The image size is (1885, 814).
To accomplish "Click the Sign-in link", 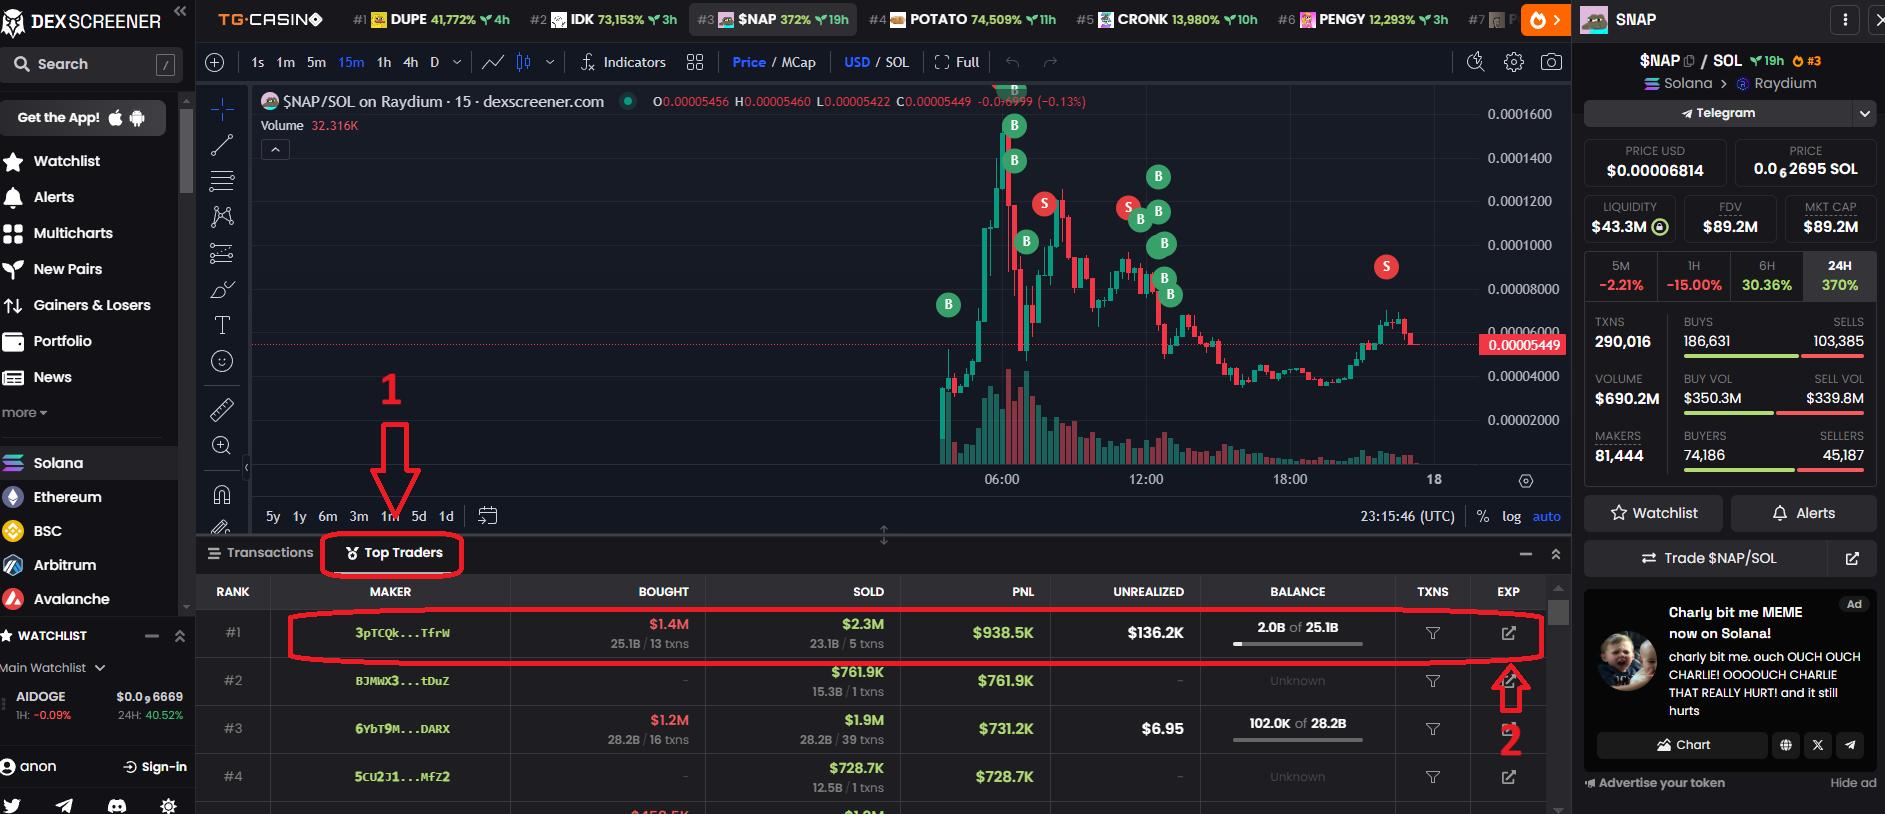I will pos(155,767).
